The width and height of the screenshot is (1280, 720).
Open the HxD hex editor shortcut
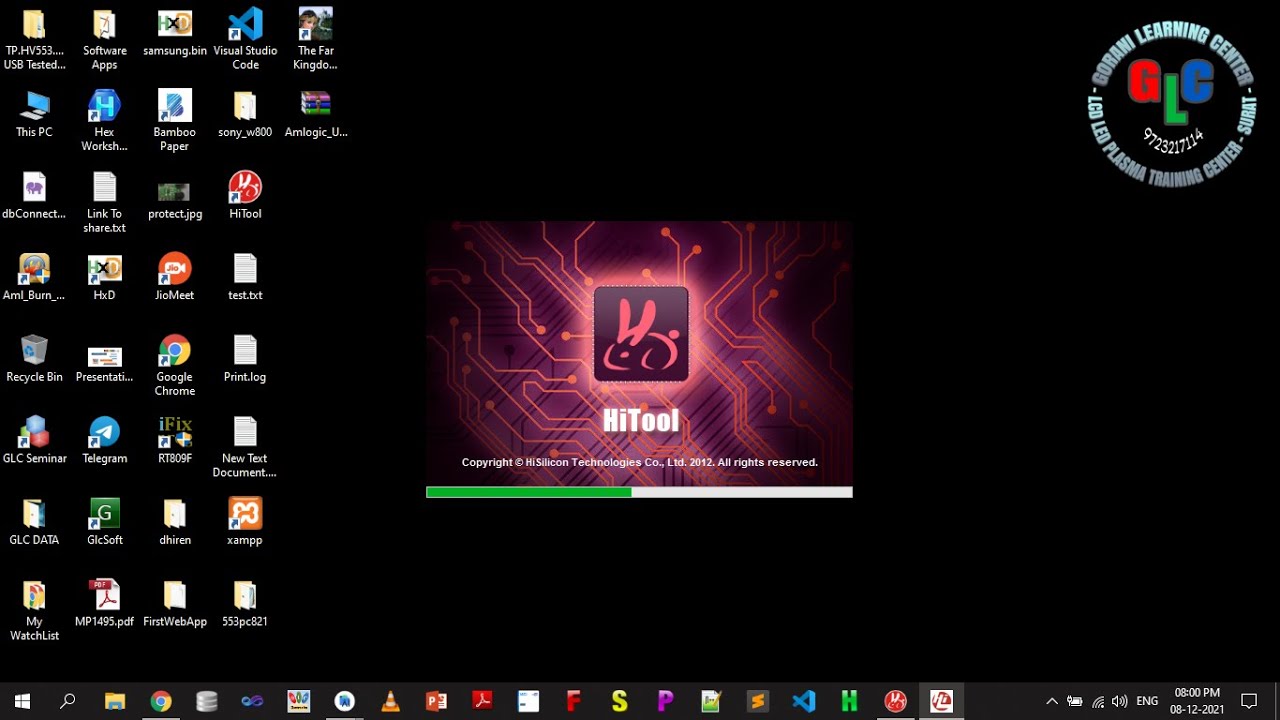(104, 277)
